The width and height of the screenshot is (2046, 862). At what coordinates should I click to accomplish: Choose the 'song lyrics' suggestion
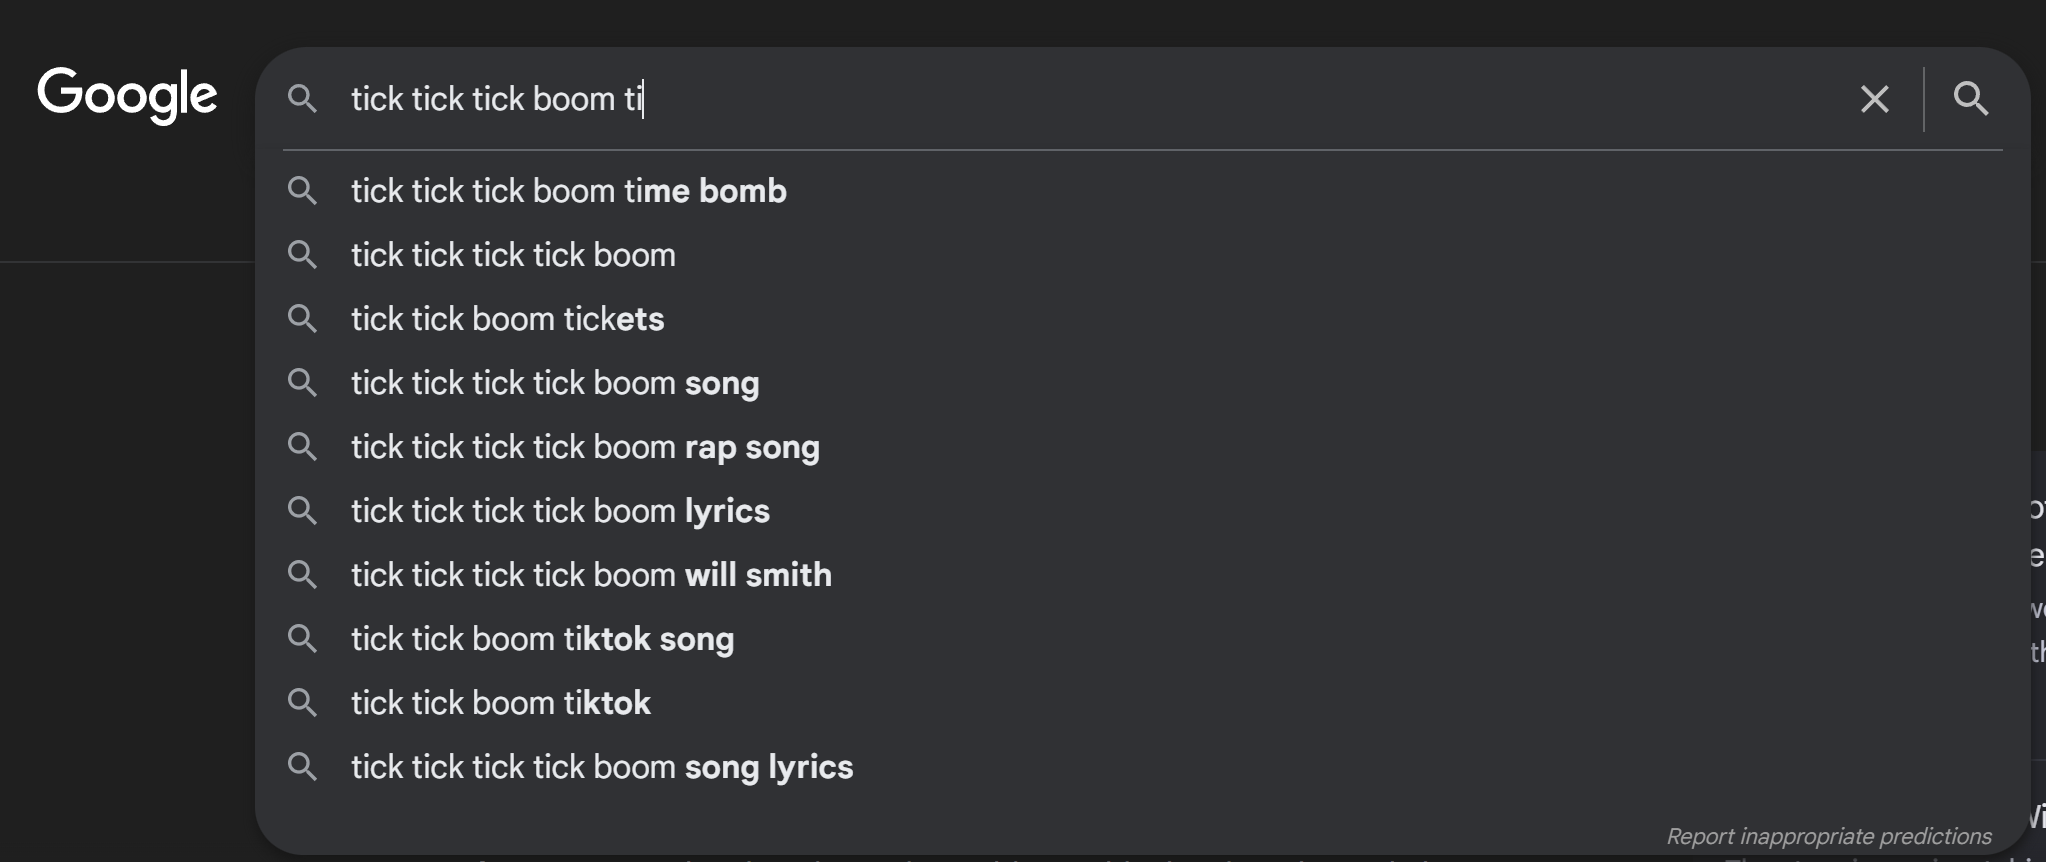tap(602, 767)
